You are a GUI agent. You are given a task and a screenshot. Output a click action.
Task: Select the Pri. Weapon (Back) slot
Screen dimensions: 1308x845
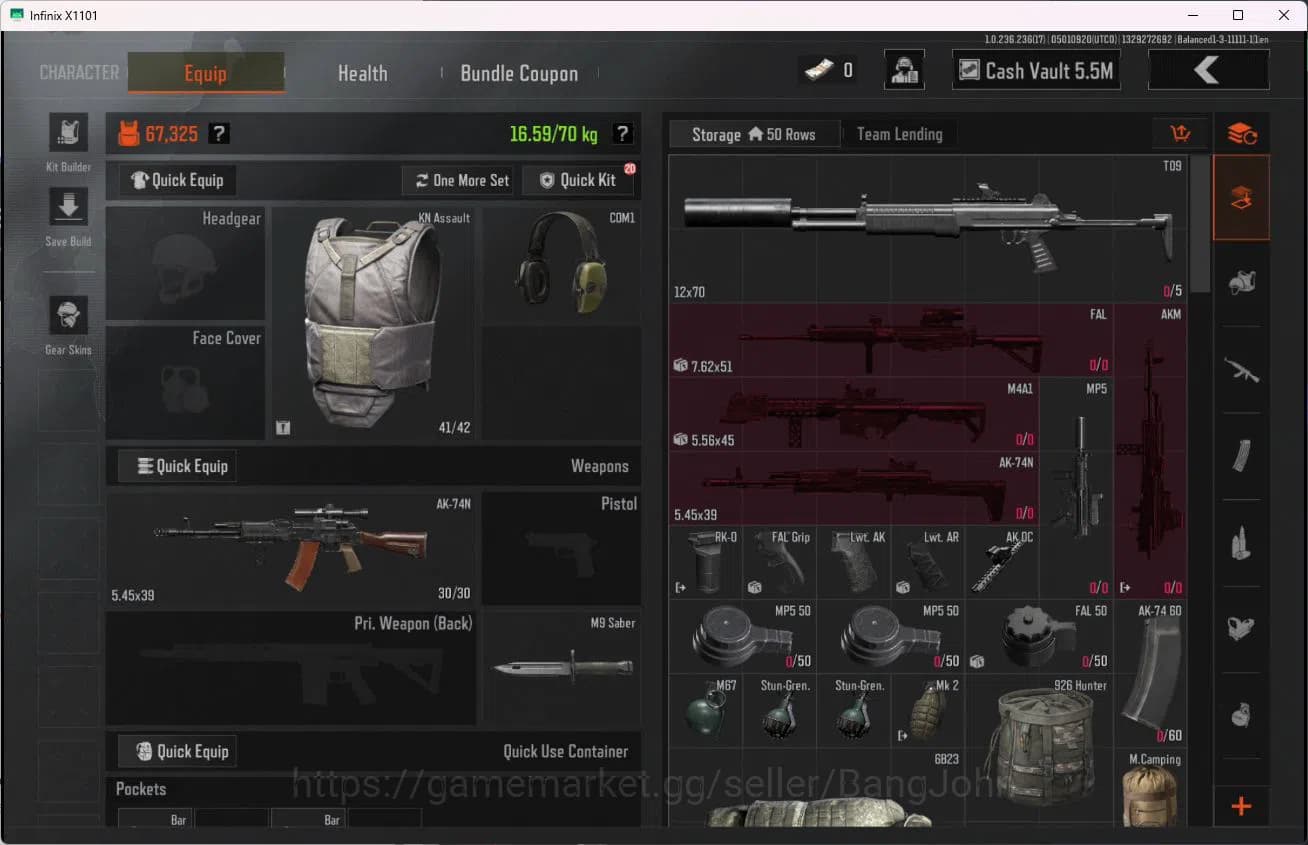(x=291, y=668)
